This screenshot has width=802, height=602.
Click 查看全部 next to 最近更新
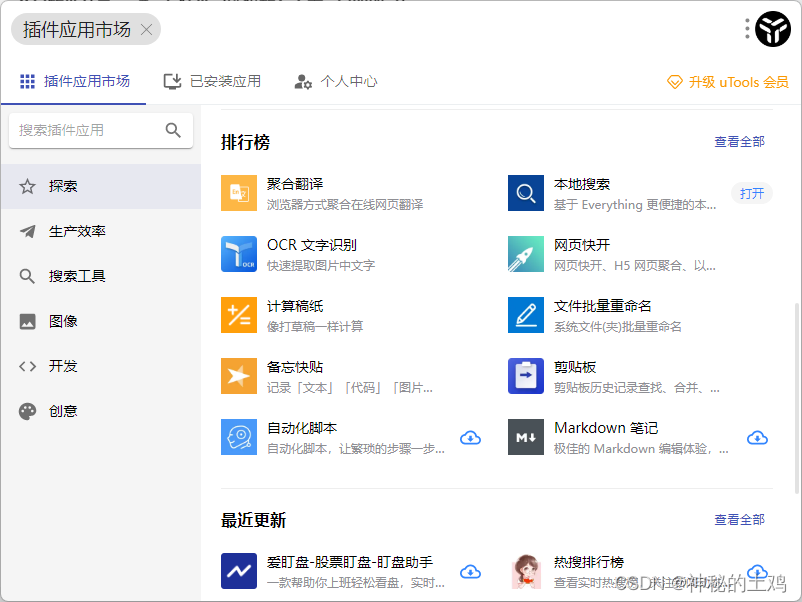point(740,520)
